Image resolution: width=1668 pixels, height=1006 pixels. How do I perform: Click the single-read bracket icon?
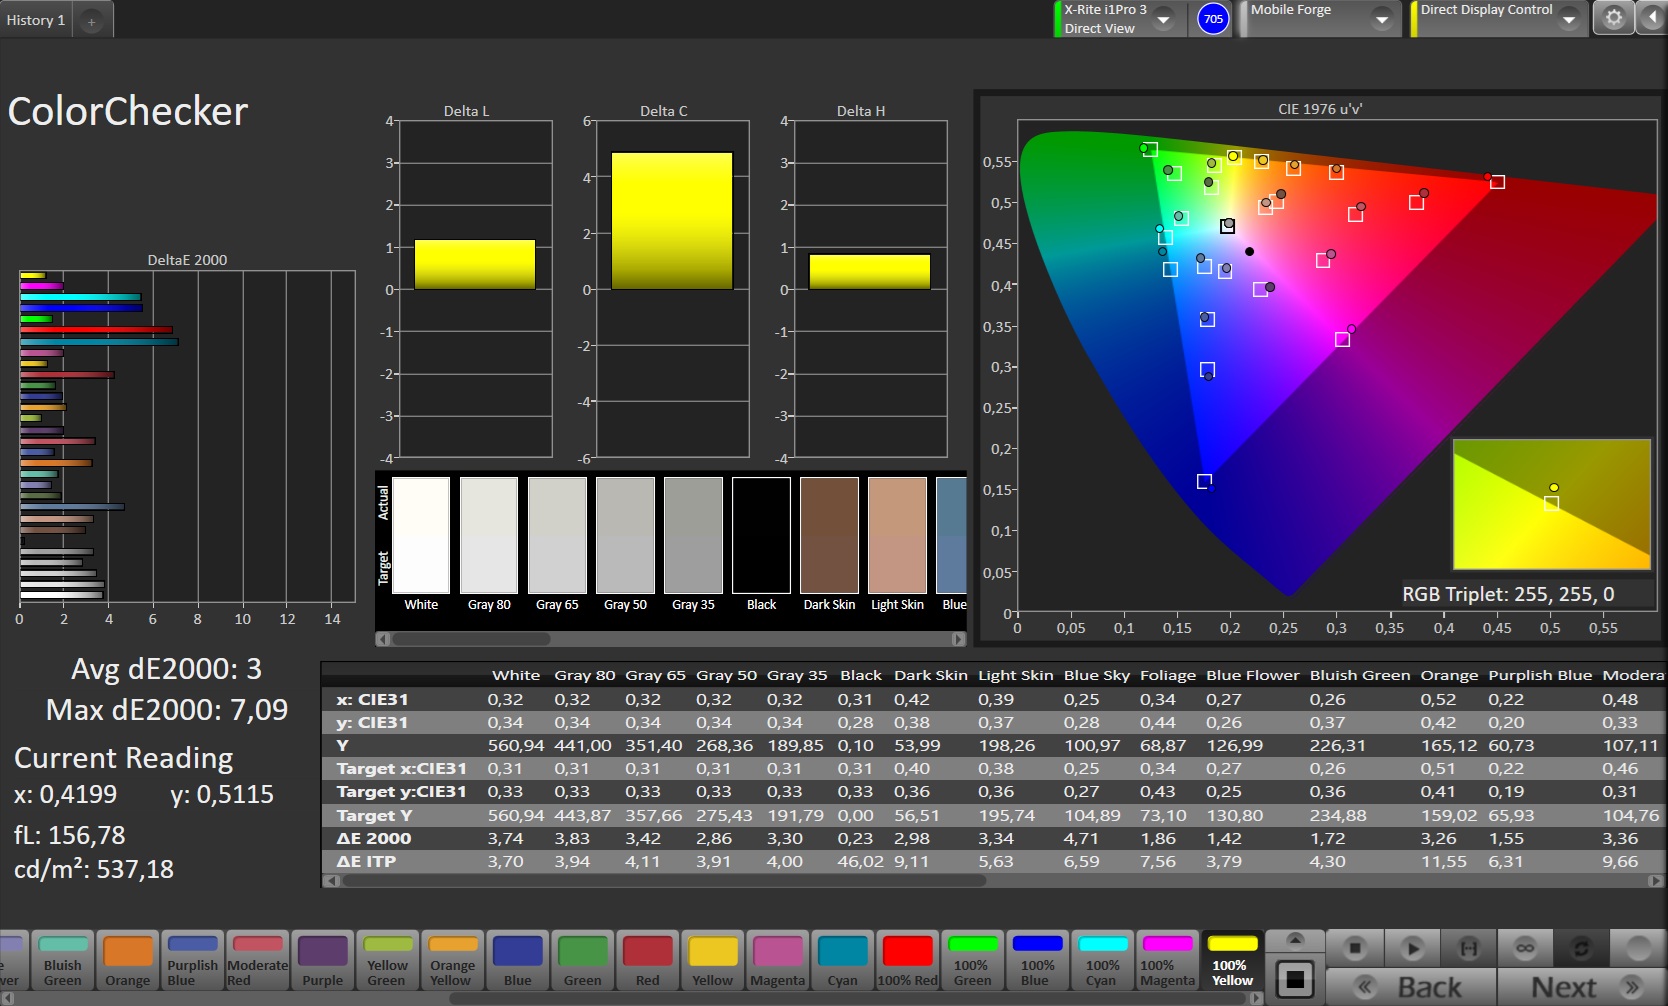(x=1468, y=947)
